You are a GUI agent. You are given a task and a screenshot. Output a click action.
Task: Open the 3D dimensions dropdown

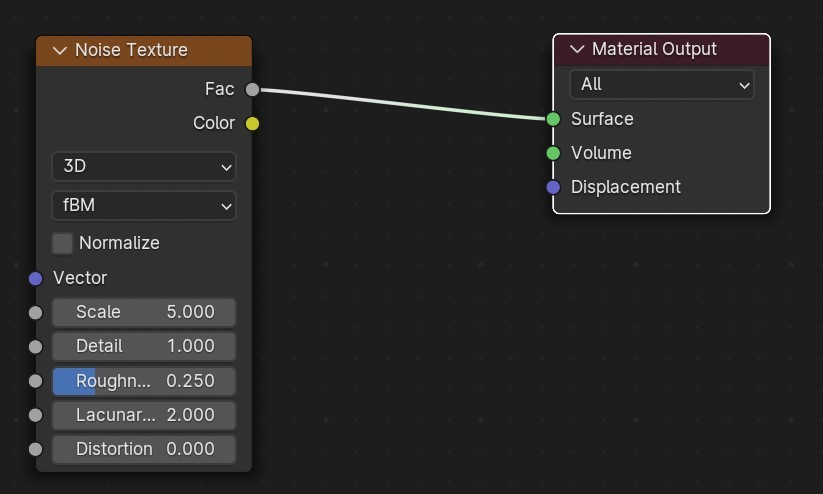144,167
